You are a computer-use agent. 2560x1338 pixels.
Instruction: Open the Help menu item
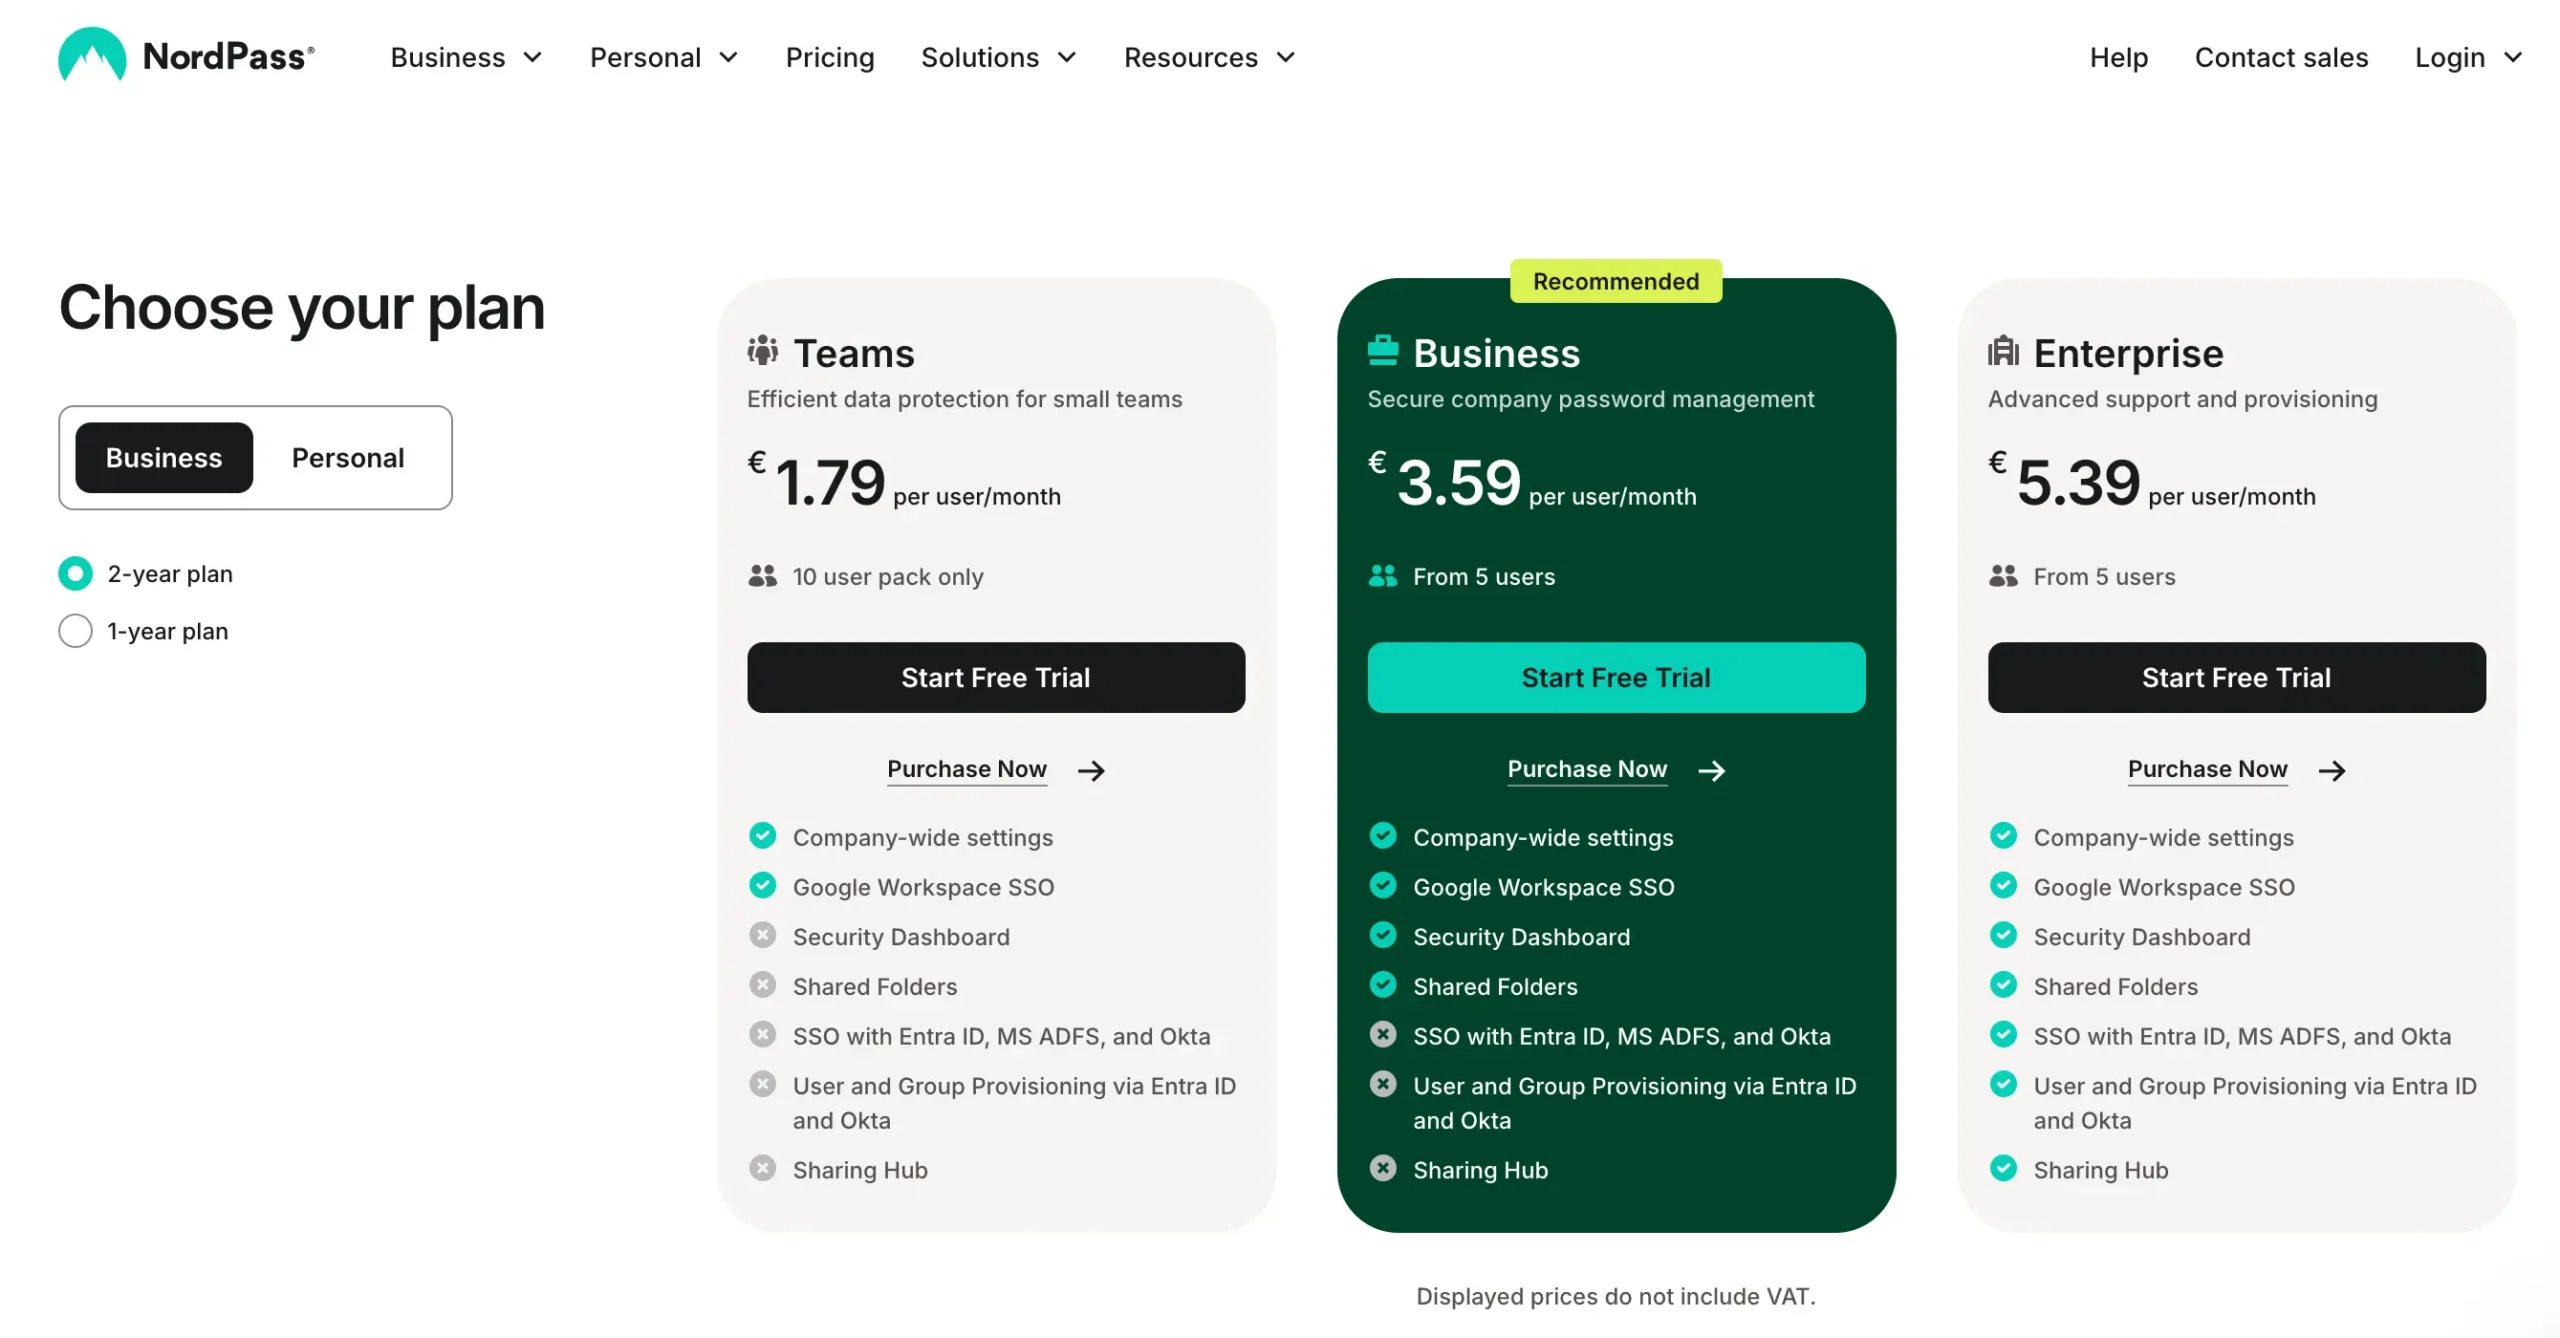pyautogui.click(x=2119, y=58)
